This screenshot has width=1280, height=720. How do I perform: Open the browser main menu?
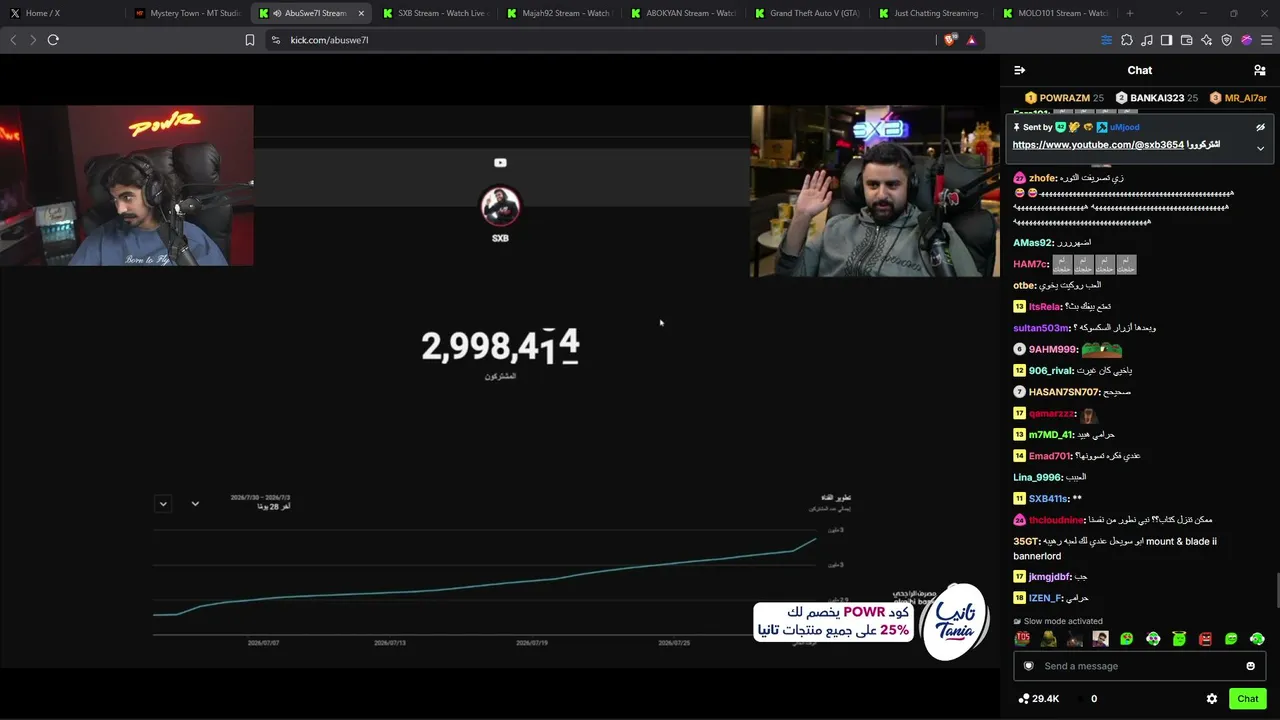(1267, 40)
